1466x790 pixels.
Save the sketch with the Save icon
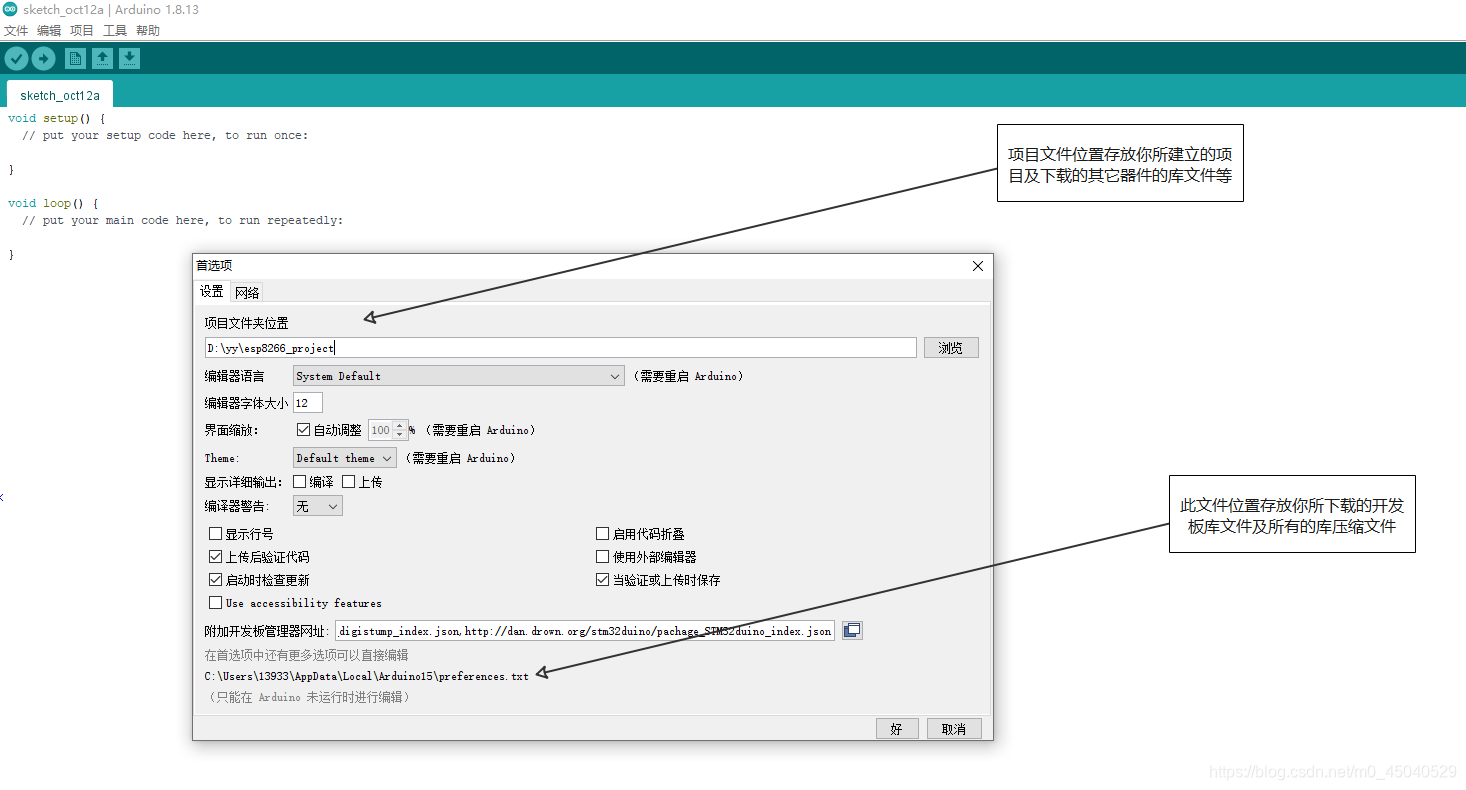coord(129,58)
